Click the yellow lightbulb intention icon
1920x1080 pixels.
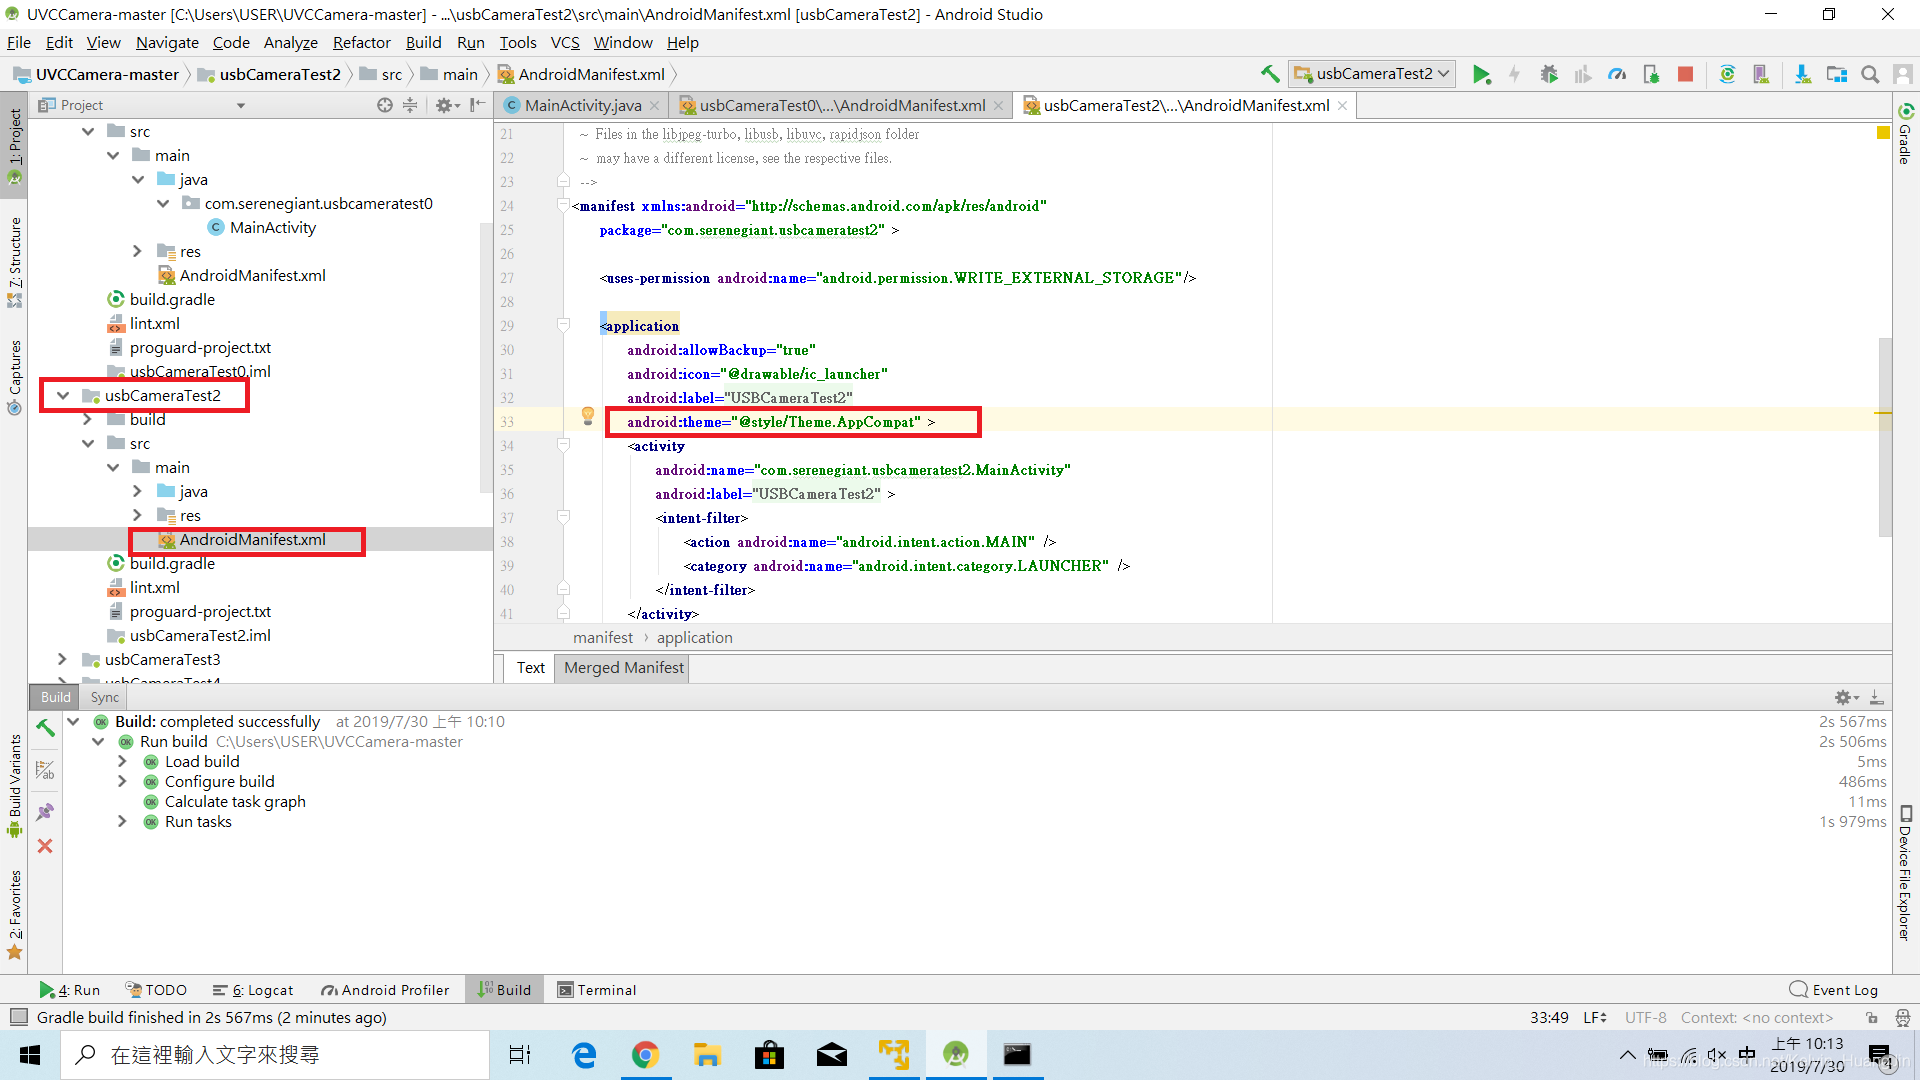tap(588, 417)
